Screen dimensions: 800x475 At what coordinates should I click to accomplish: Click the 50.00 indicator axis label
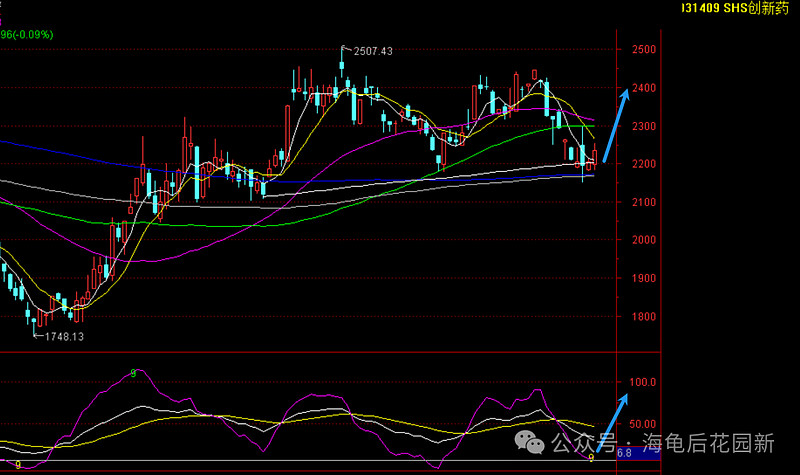click(x=642, y=424)
